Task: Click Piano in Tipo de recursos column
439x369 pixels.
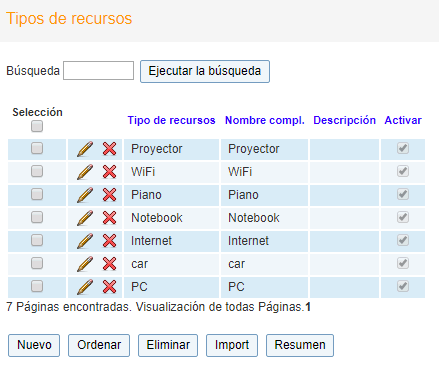Action: [x=146, y=195]
